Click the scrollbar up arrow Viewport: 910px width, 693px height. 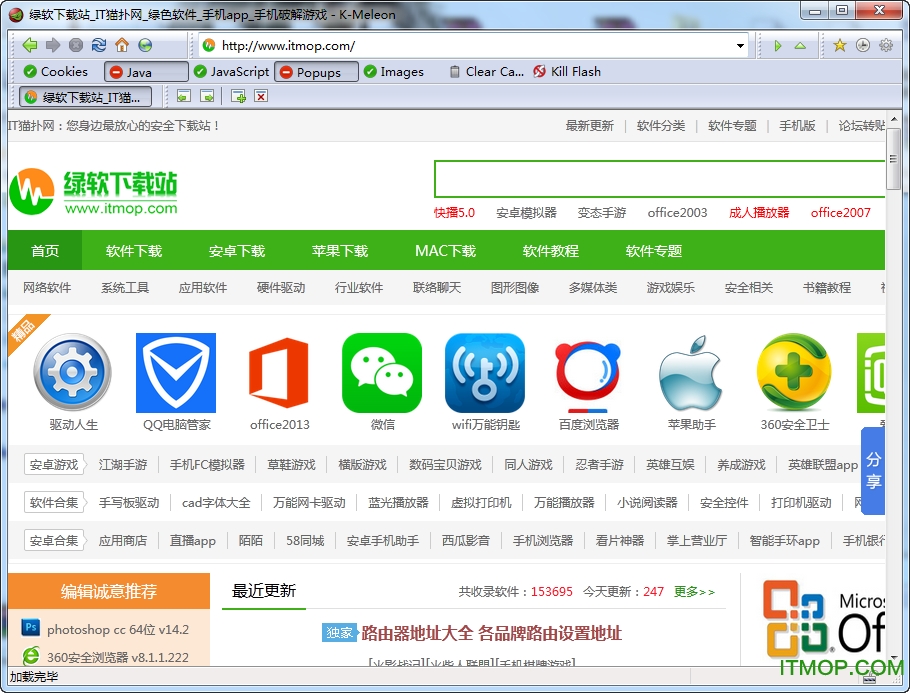tap(893, 119)
